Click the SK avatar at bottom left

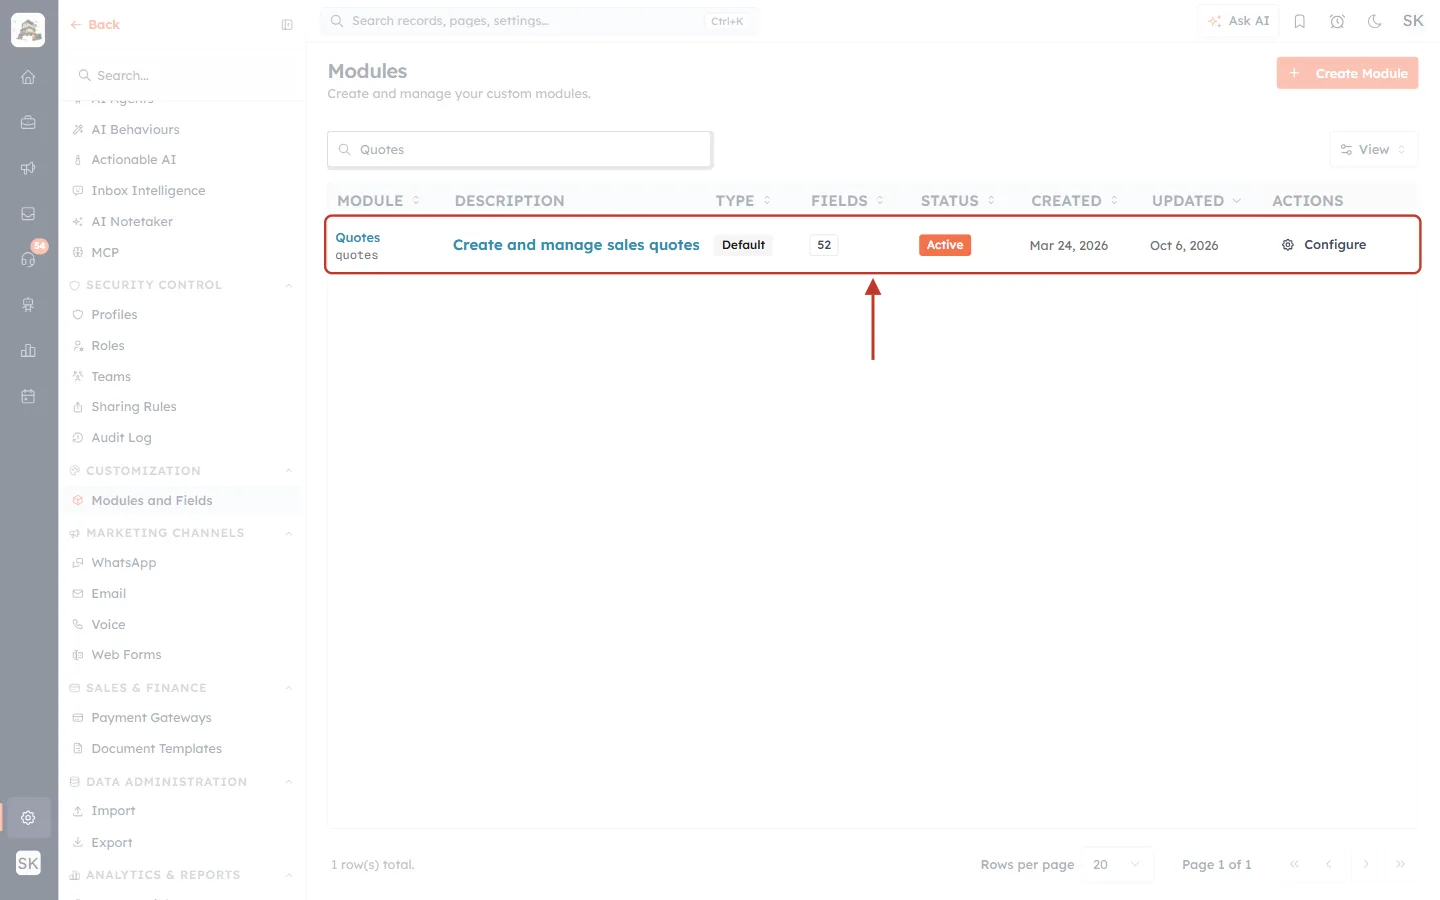click(28, 863)
